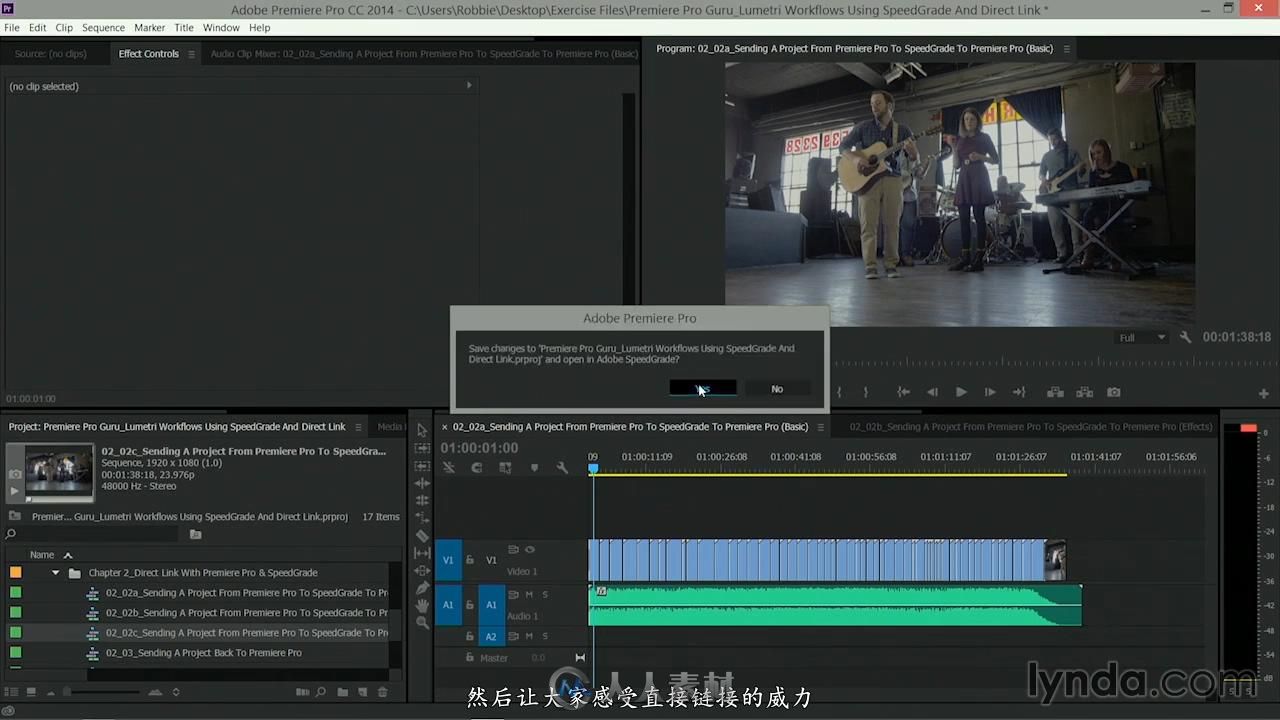The width and height of the screenshot is (1280, 720).
Task: Mute the Audio 1 track
Action: coord(529,594)
